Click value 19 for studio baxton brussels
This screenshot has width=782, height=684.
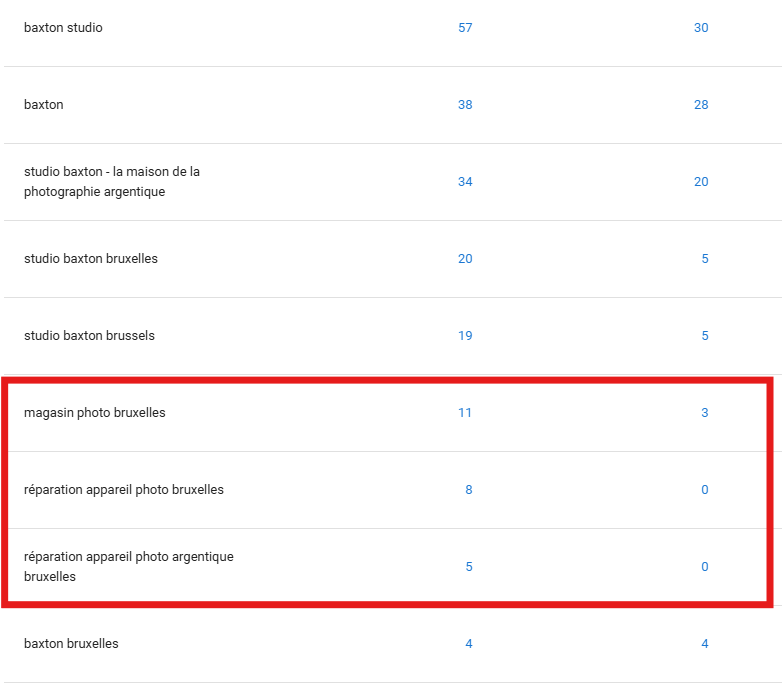click(465, 335)
